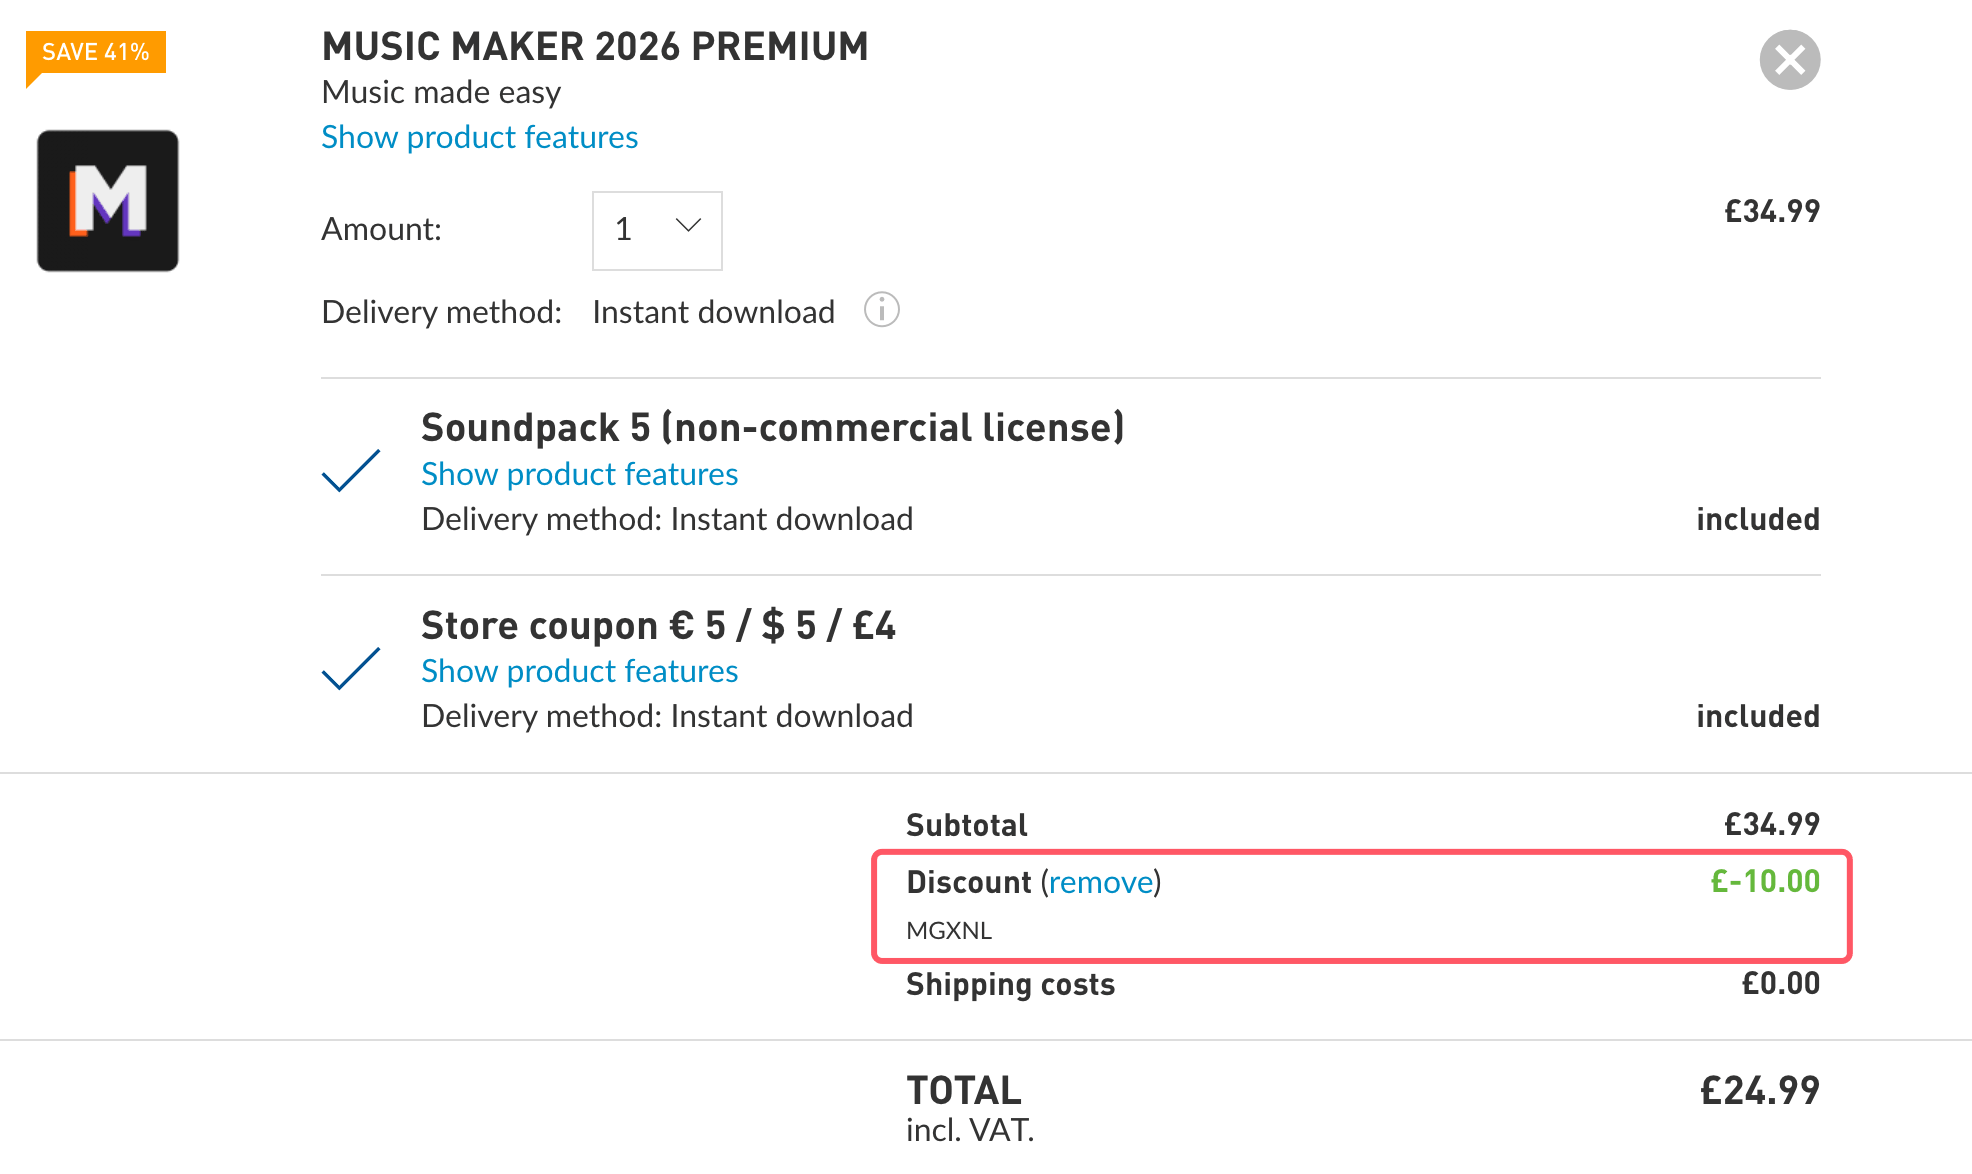Viewport: 1972px width, 1174px height.
Task: Click the Music Maker M product logo
Action: (x=108, y=200)
